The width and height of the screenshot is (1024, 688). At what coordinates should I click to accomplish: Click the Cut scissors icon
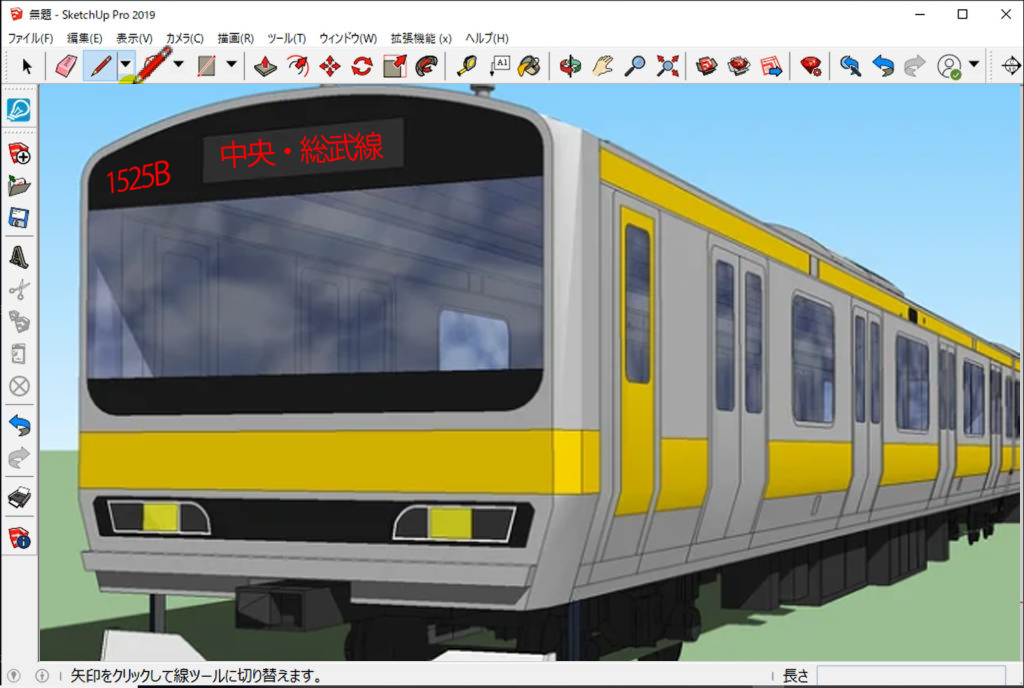tap(19, 289)
